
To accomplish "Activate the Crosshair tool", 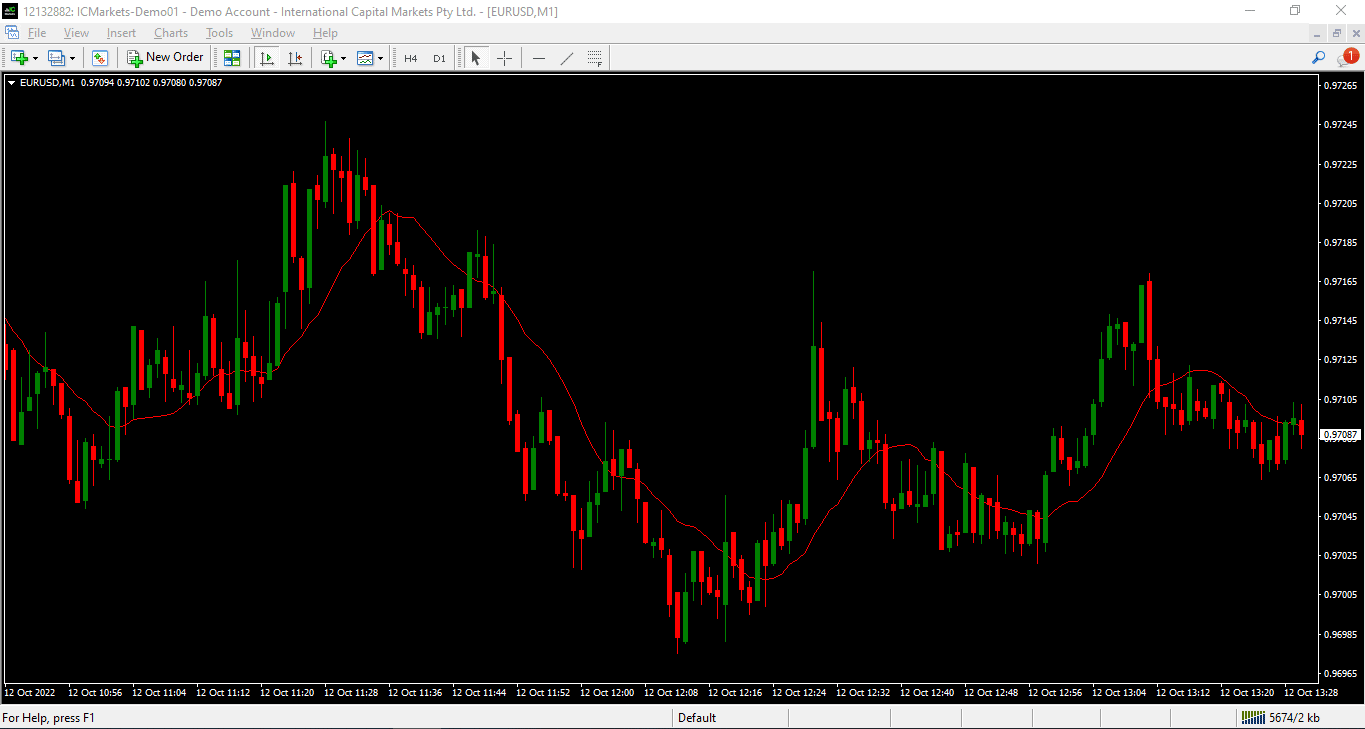I will (x=504, y=58).
